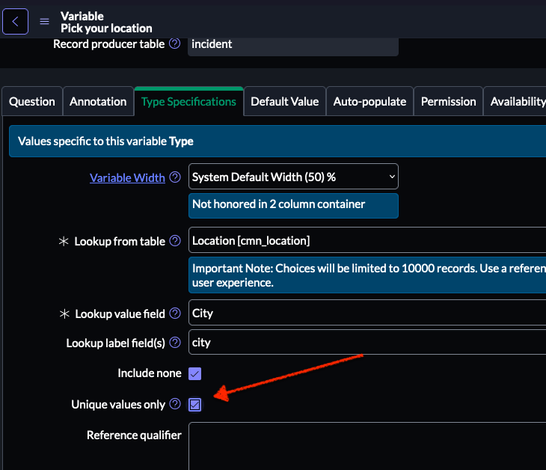546x470 pixels.
Task: Switch to the Question tab
Action: [32, 102]
